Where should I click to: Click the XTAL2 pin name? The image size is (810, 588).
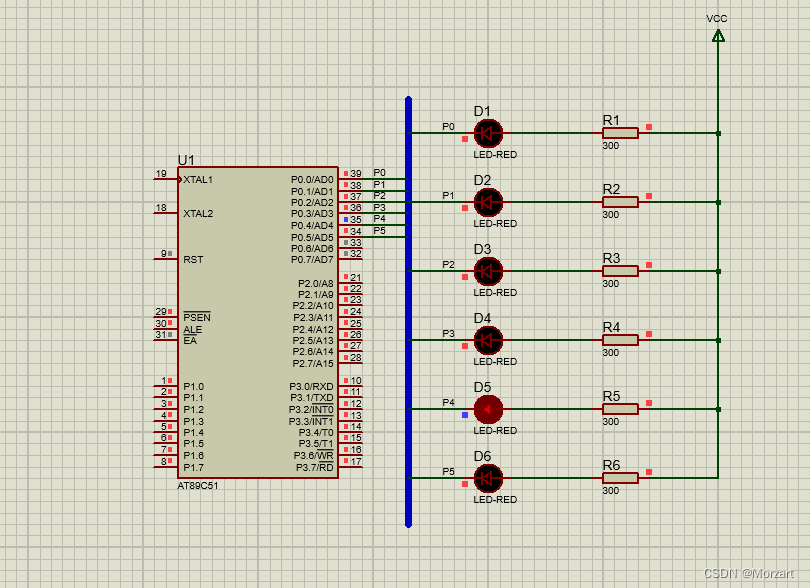pos(198,213)
